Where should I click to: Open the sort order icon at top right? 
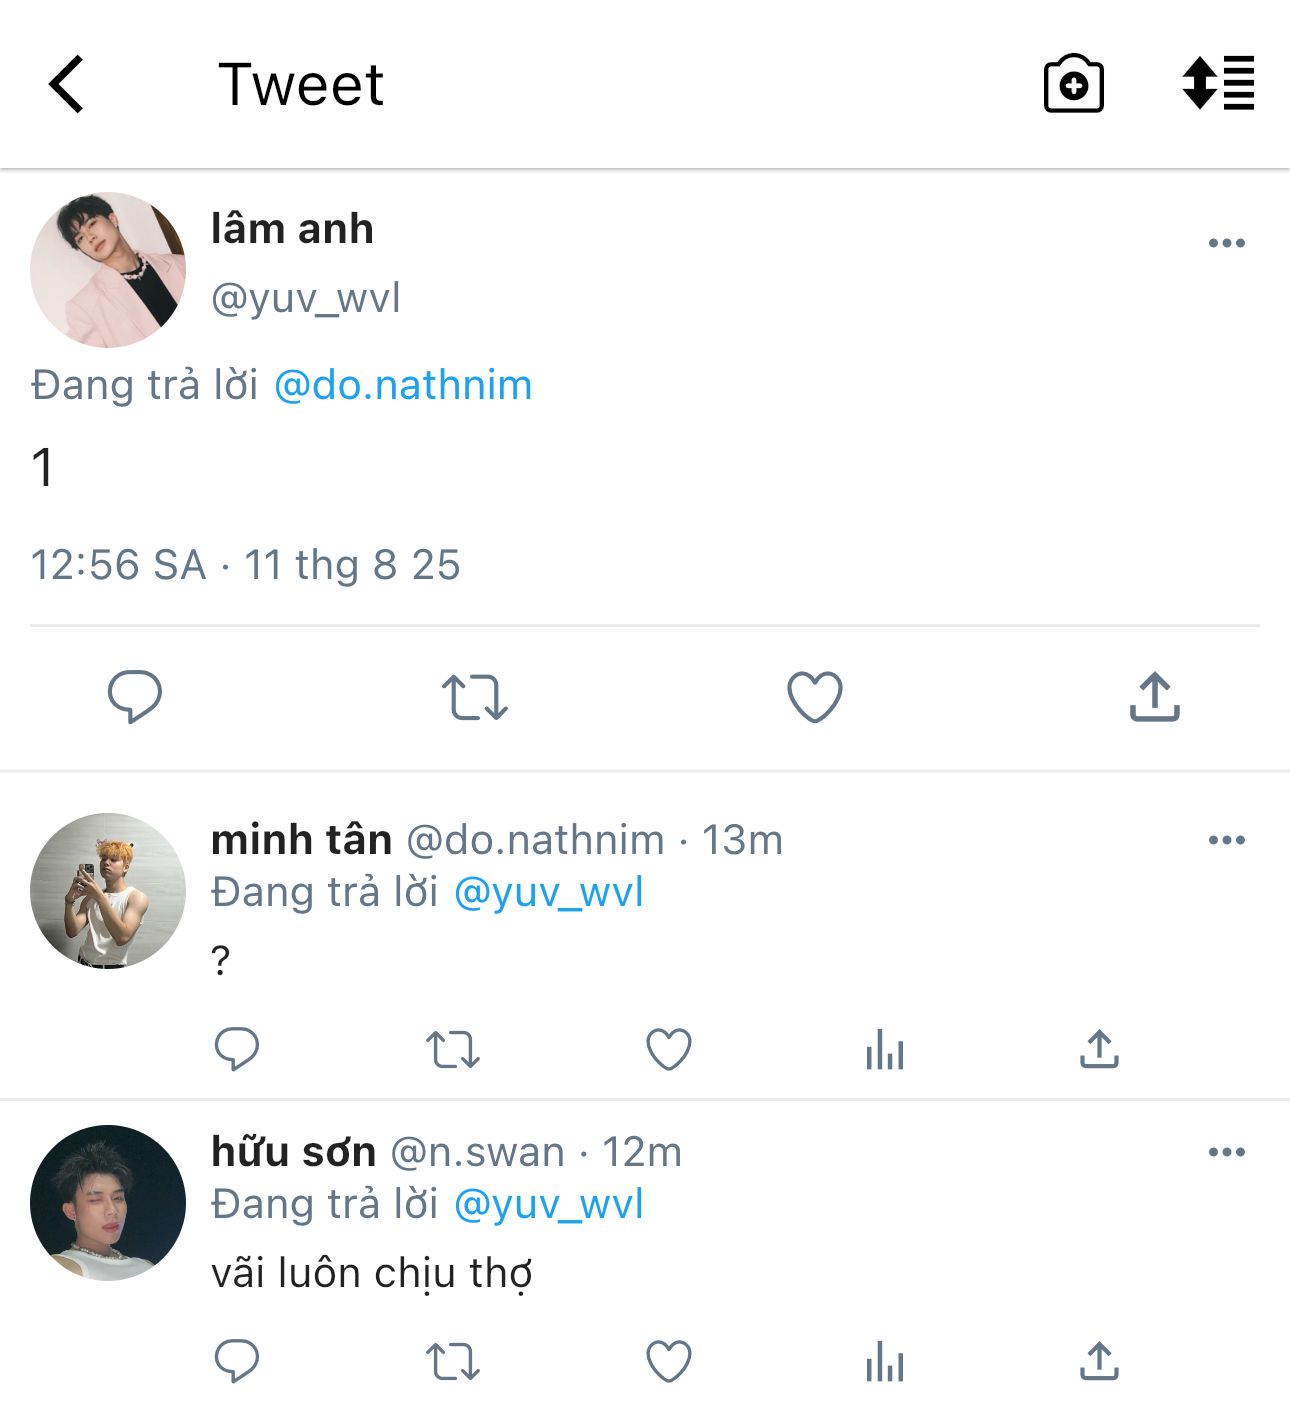[x=1218, y=83]
